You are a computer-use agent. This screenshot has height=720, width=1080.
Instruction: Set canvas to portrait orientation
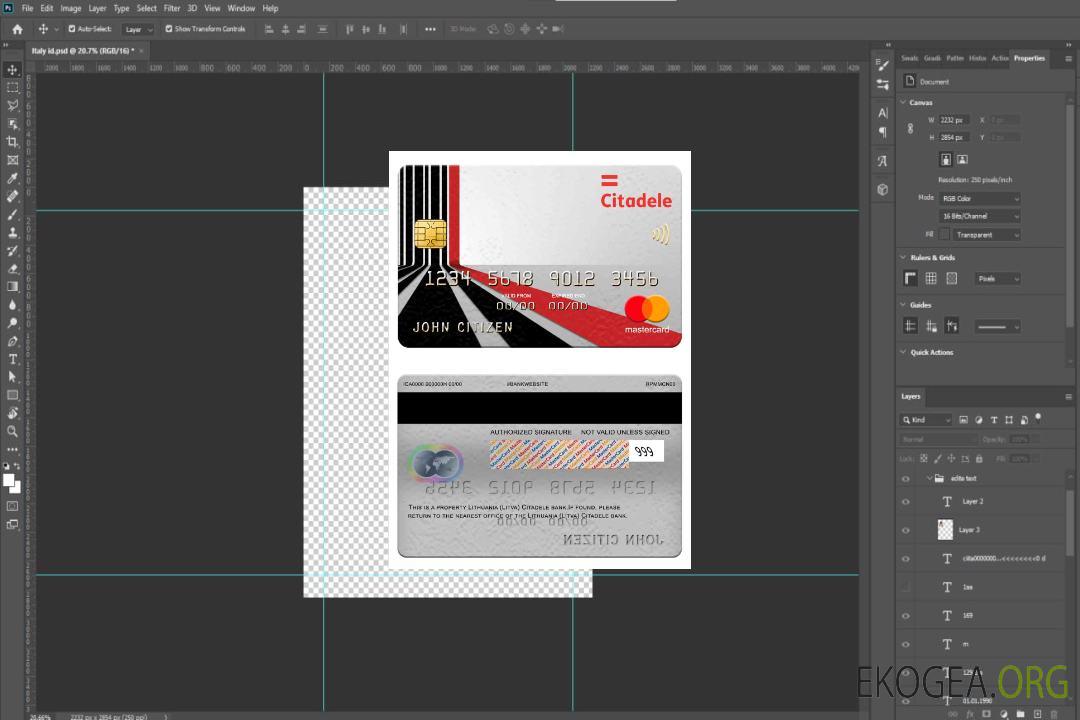[946, 159]
